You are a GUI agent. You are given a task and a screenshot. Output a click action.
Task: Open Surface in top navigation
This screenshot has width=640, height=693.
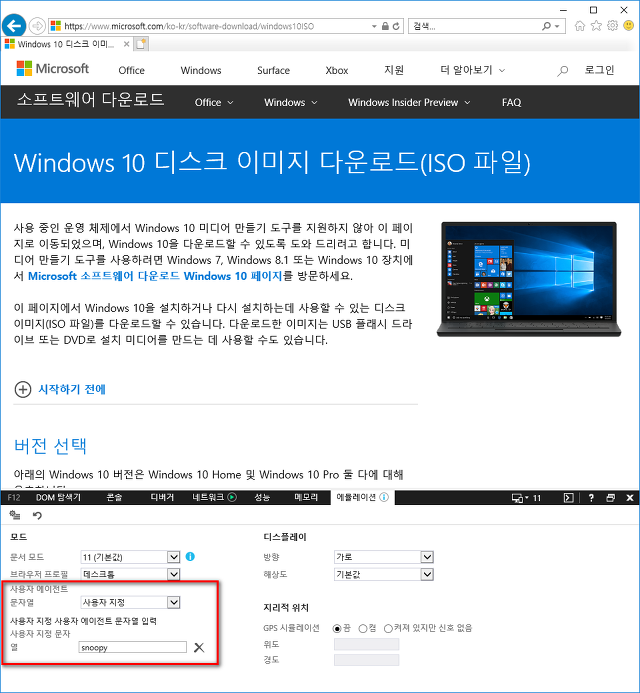pos(273,70)
